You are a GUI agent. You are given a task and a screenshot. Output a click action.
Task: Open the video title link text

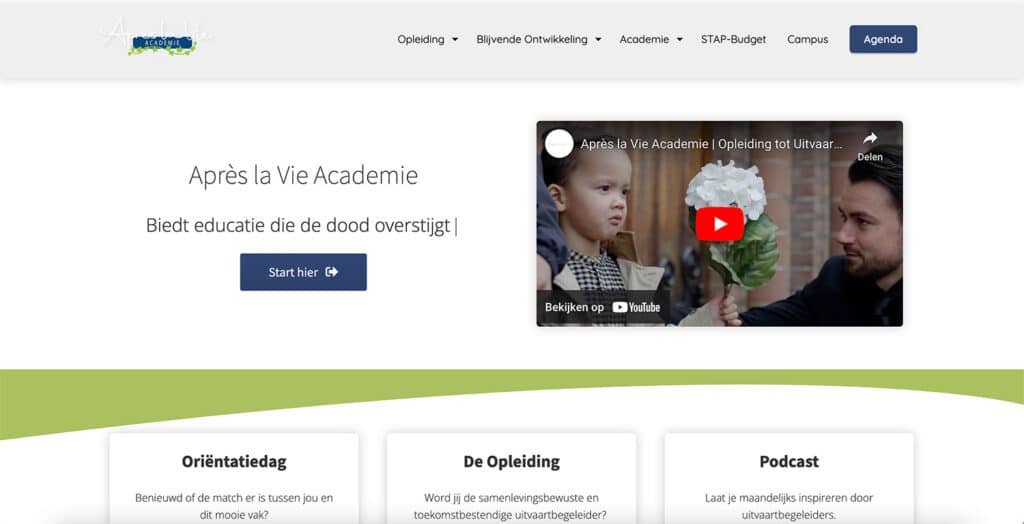(x=711, y=144)
